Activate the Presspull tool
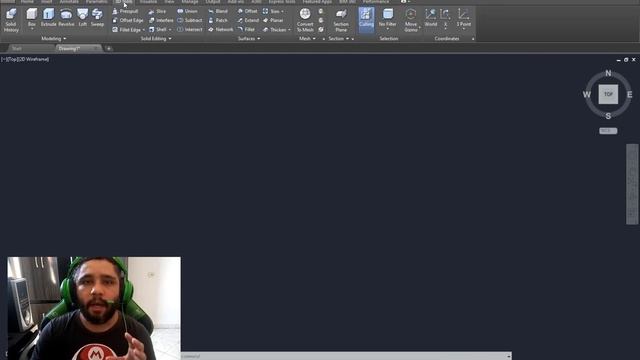 (125, 11)
